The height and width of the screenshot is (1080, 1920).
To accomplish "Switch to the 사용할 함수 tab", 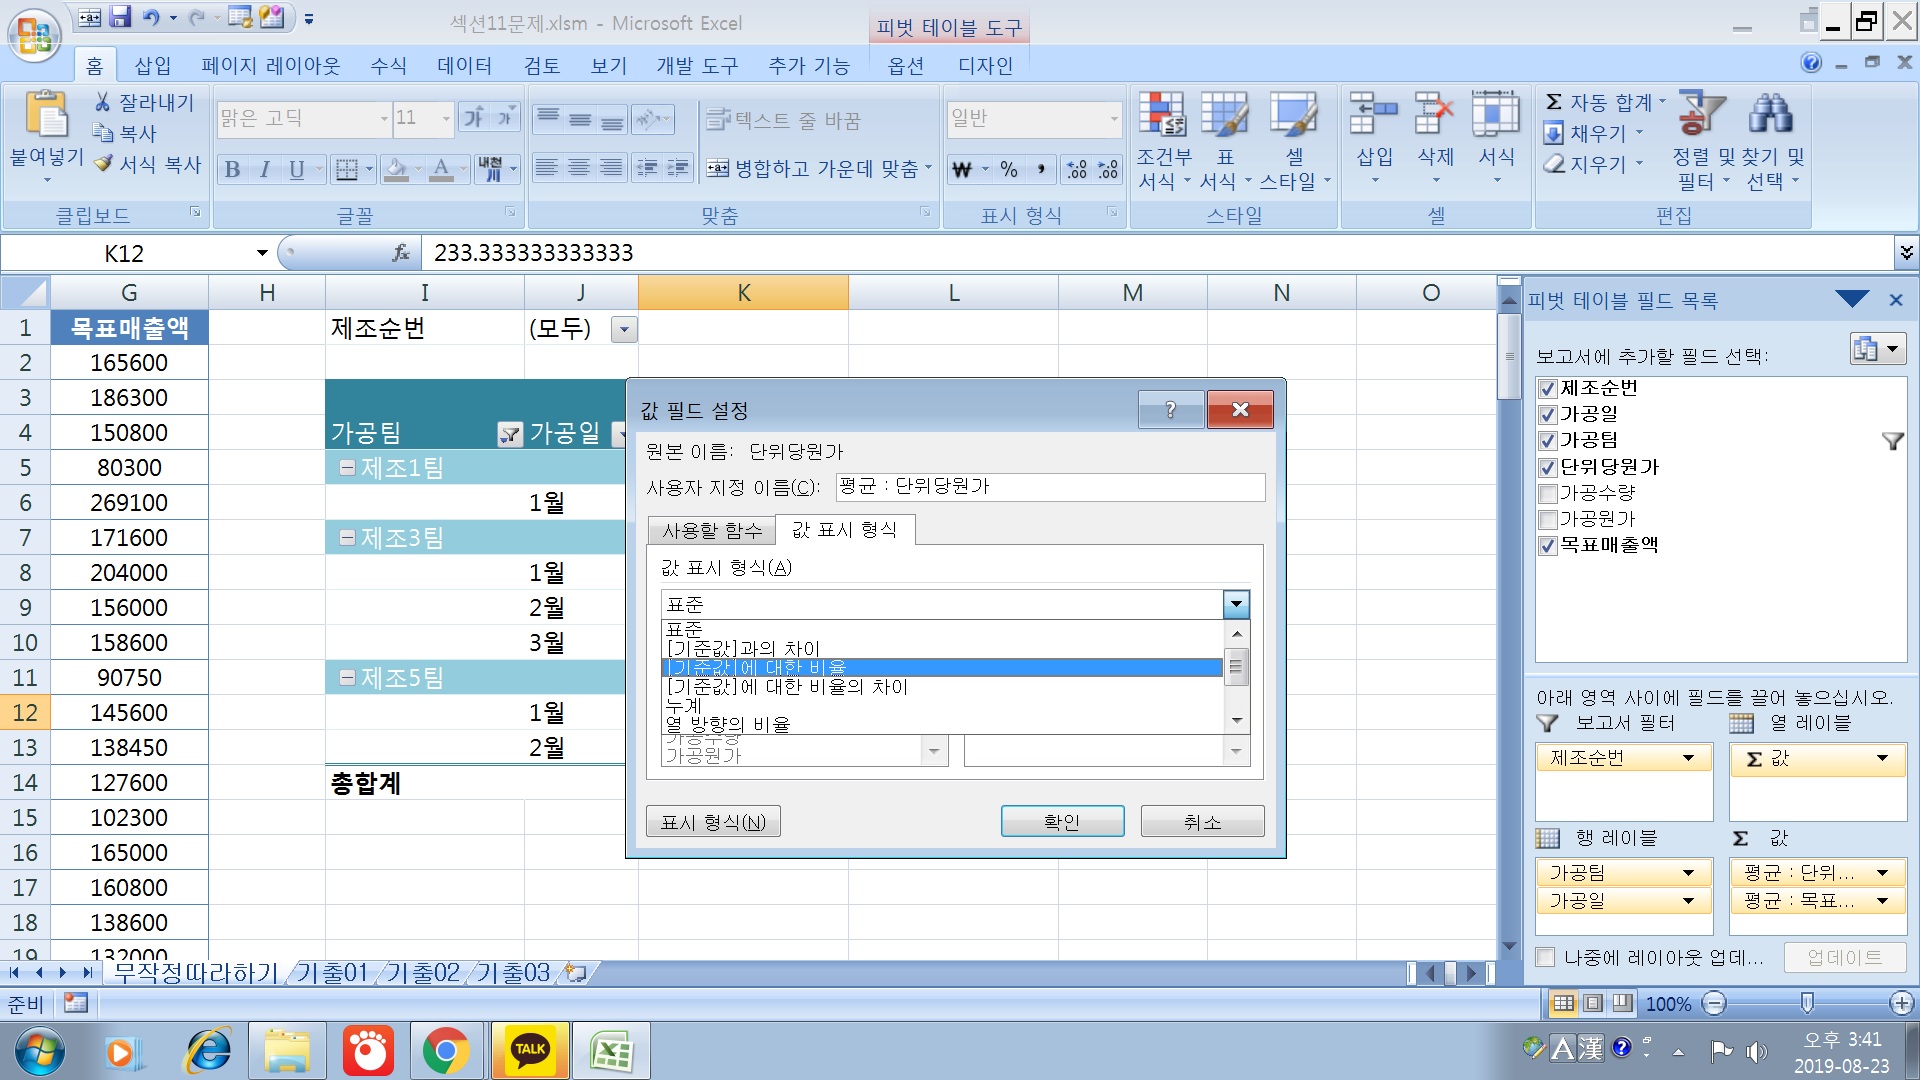I will 711,530.
